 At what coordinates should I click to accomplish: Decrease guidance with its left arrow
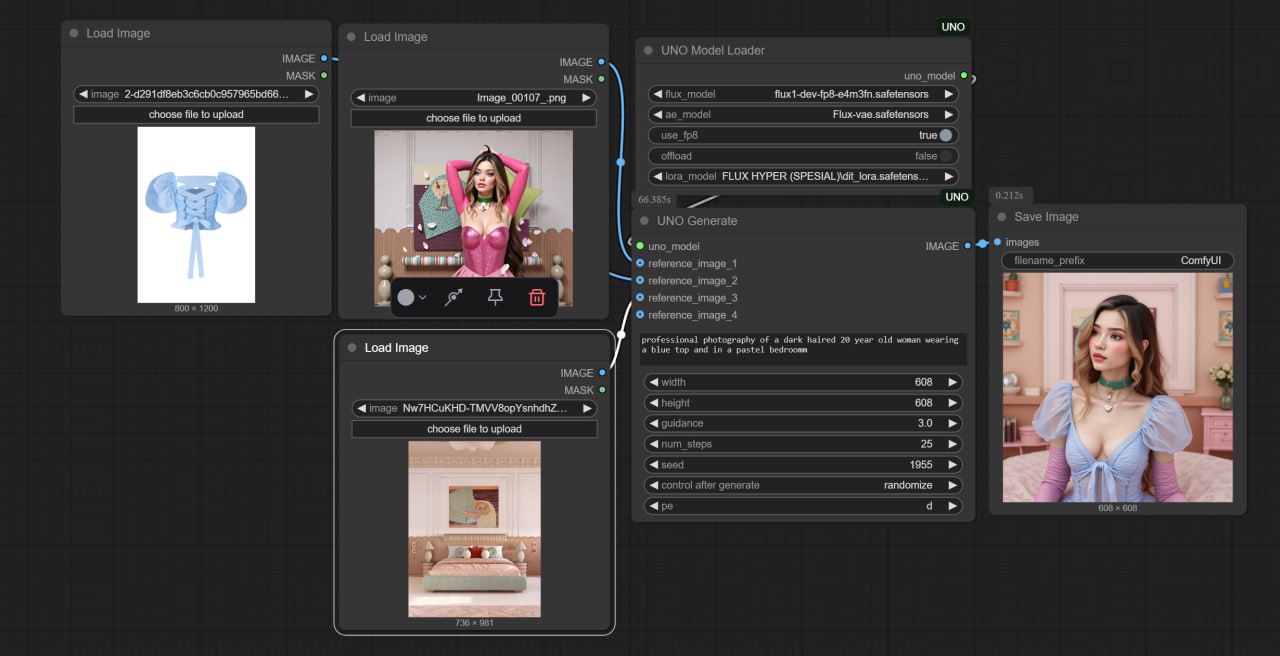(x=653, y=423)
